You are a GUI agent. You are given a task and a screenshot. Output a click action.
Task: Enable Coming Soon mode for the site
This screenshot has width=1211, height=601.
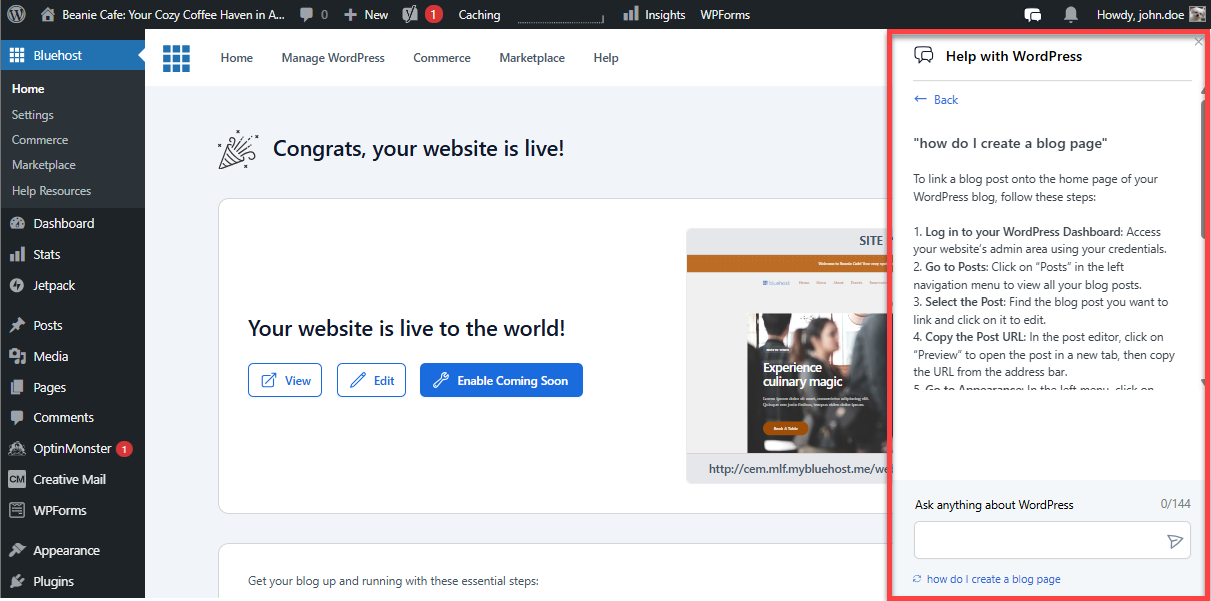pyautogui.click(x=501, y=380)
